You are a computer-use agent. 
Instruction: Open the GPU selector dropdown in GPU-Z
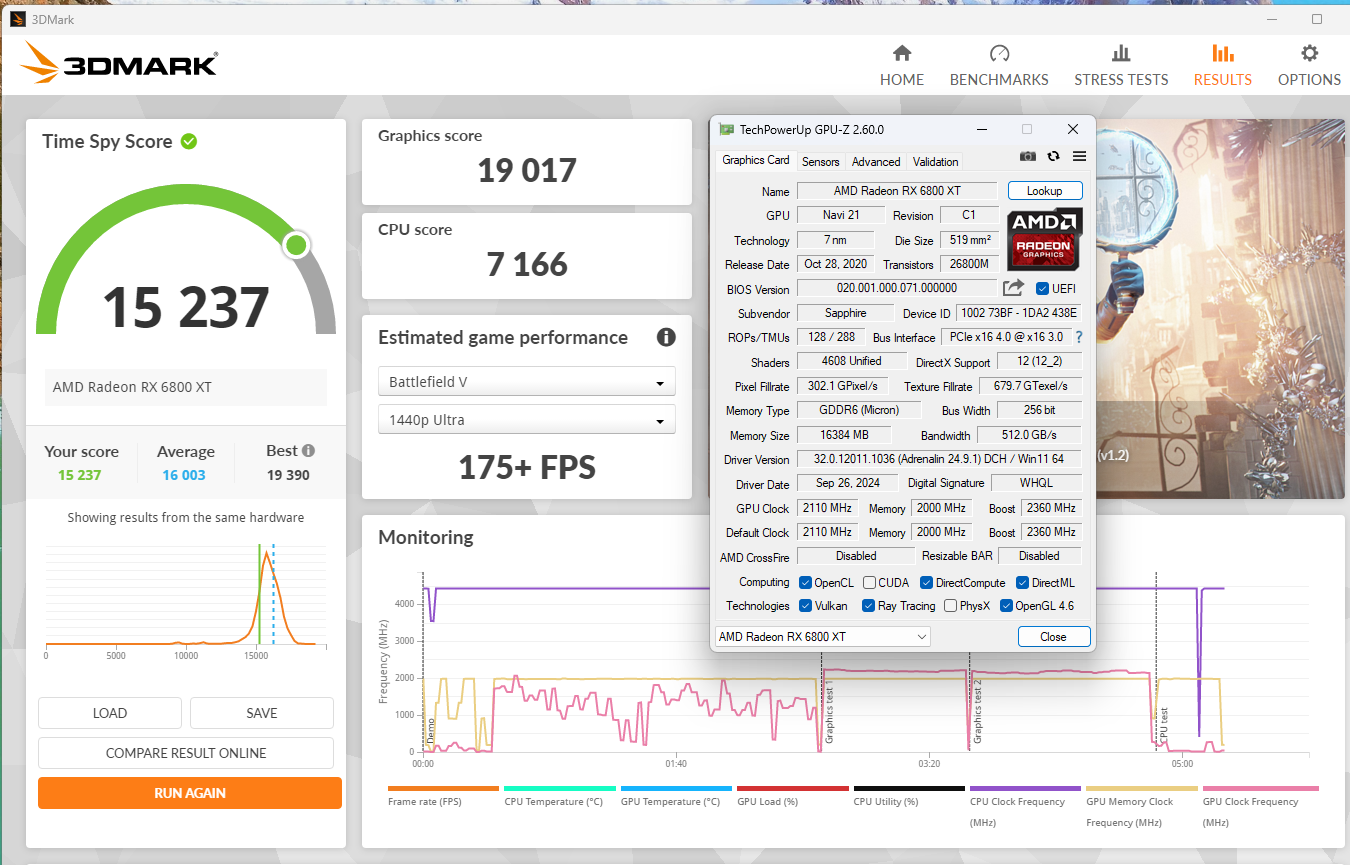point(823,637)
